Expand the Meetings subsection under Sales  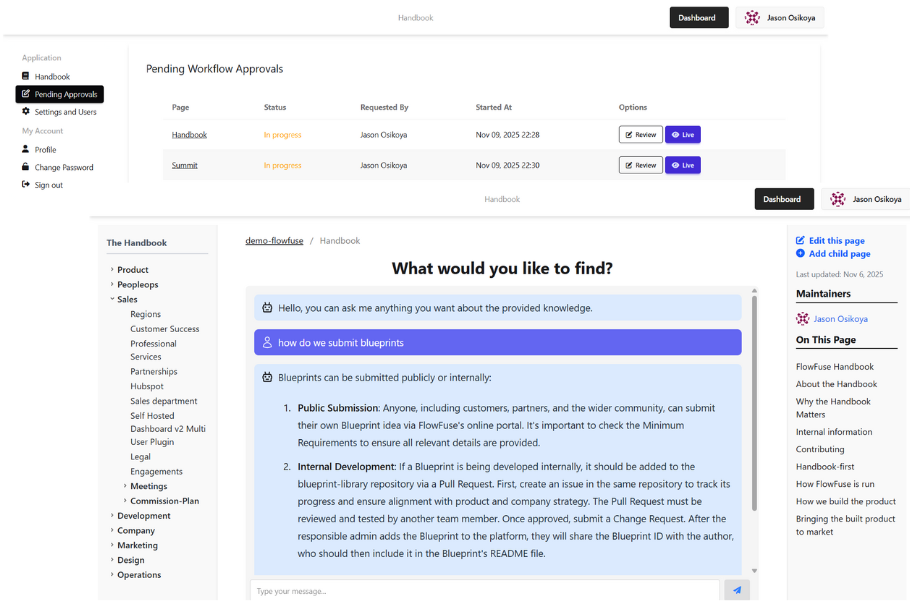(125, 487)
